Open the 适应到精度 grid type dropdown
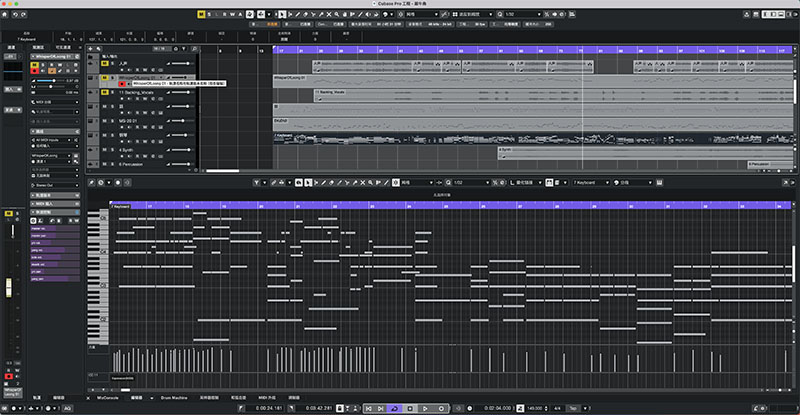This screenshot has height=415, width=800. (x=472, y=14)
